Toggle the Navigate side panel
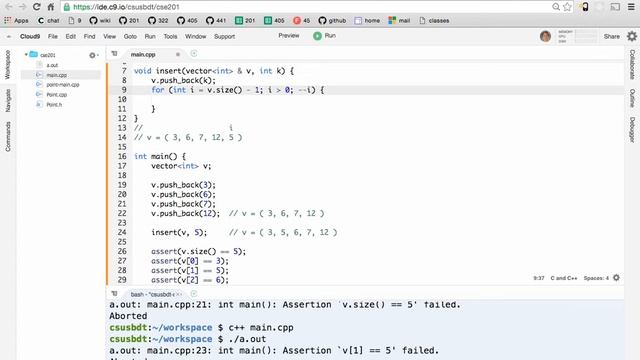 click(x=8, y=100)
